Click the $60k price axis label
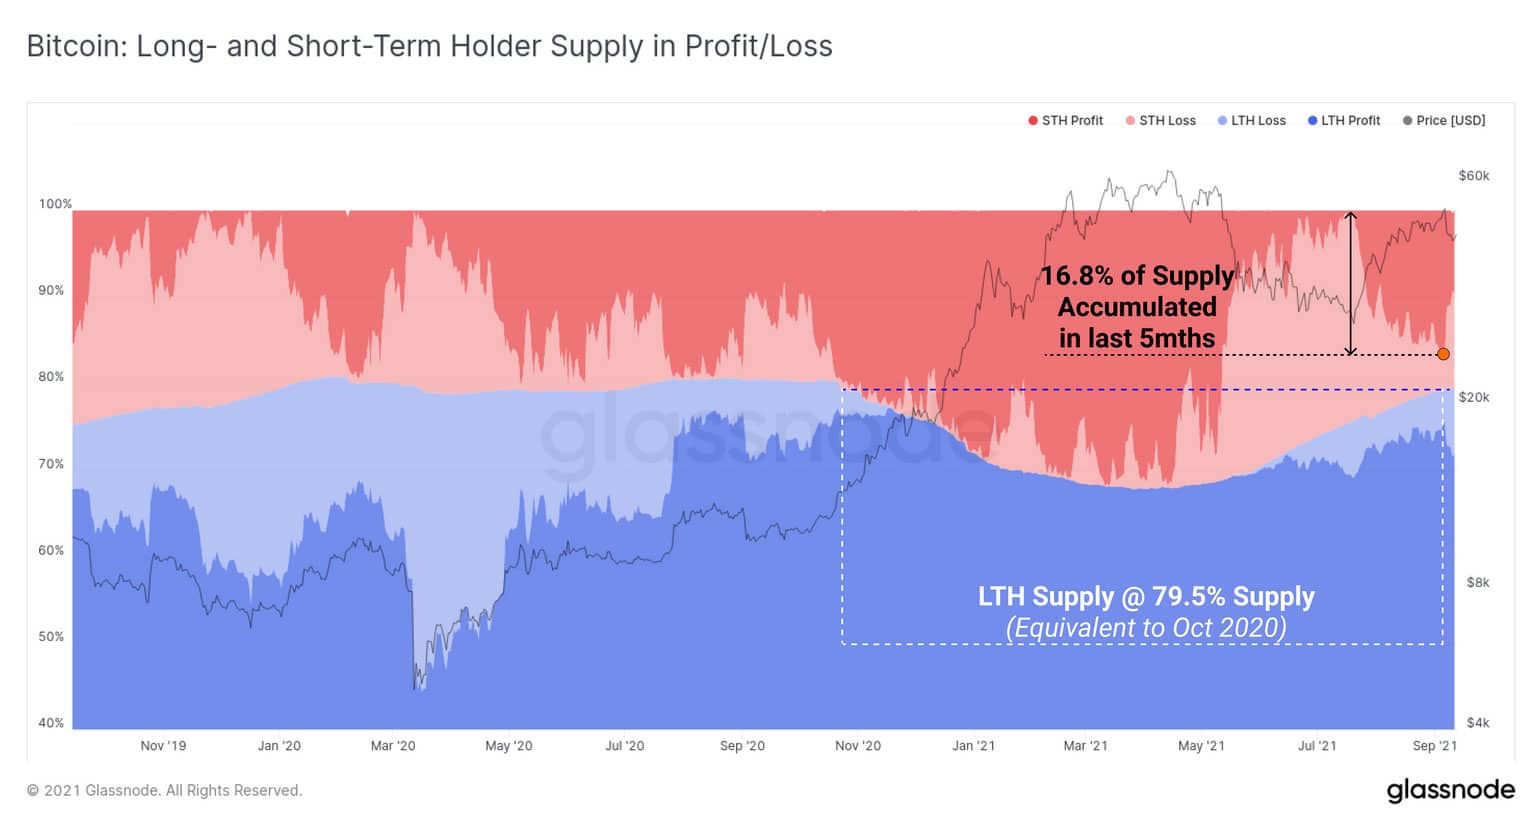 1474,176
